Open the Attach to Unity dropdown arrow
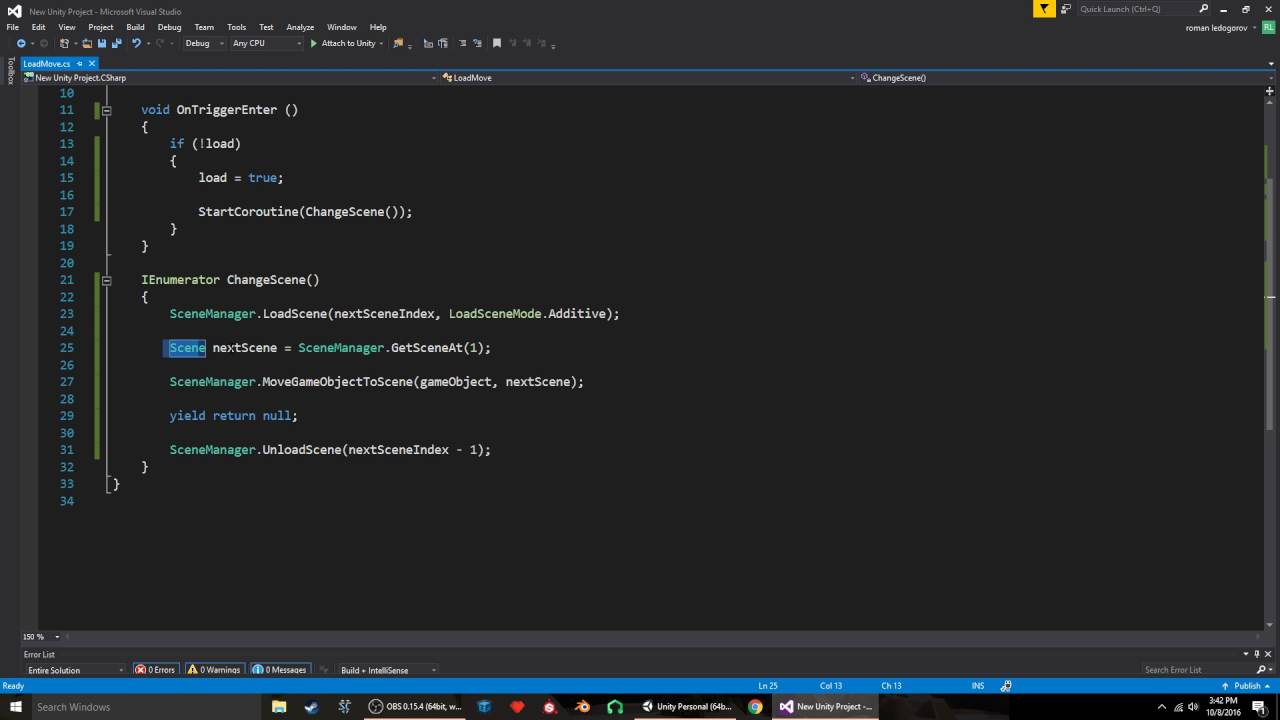The image size is (1280, 720). pyautogui.click(x=383, y=43)
